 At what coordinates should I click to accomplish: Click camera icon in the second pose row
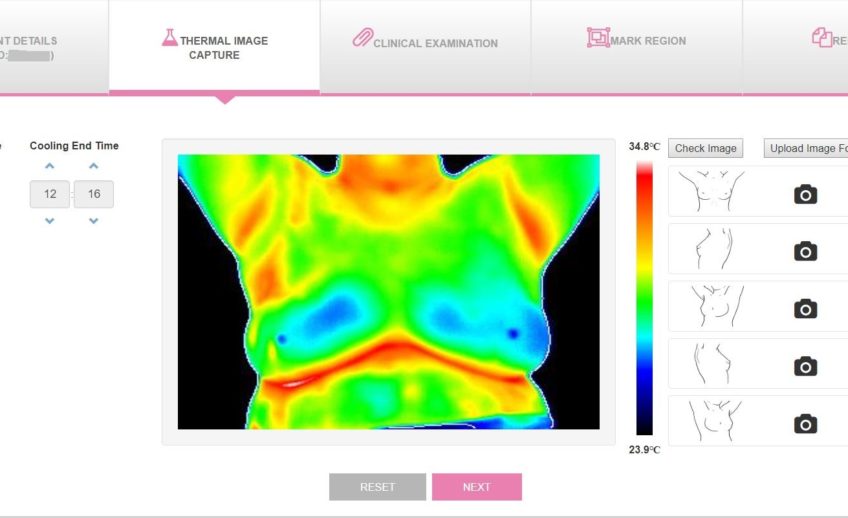pos(805,252)
